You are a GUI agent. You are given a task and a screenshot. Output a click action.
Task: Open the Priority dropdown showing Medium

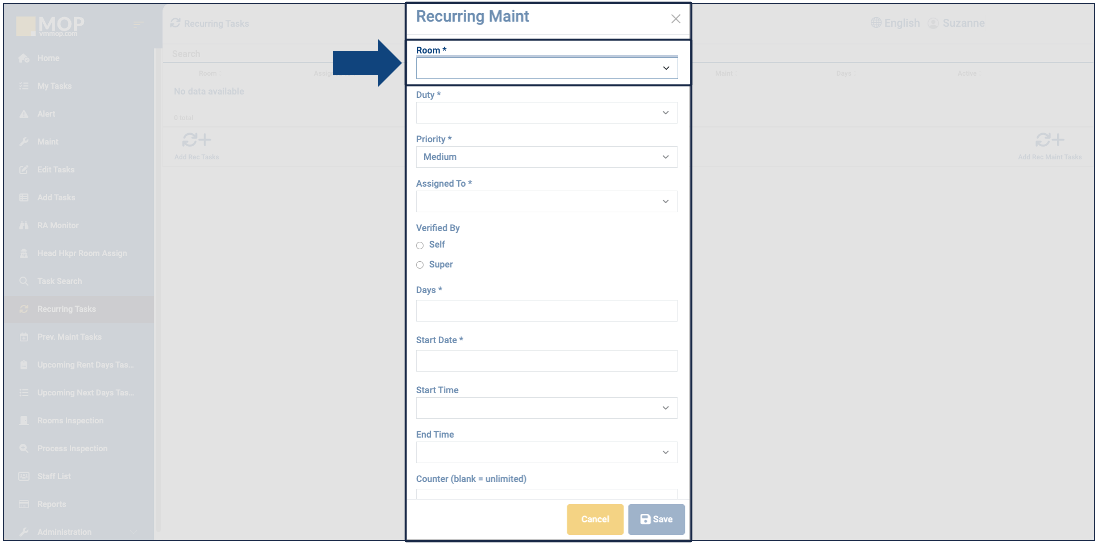546,157
